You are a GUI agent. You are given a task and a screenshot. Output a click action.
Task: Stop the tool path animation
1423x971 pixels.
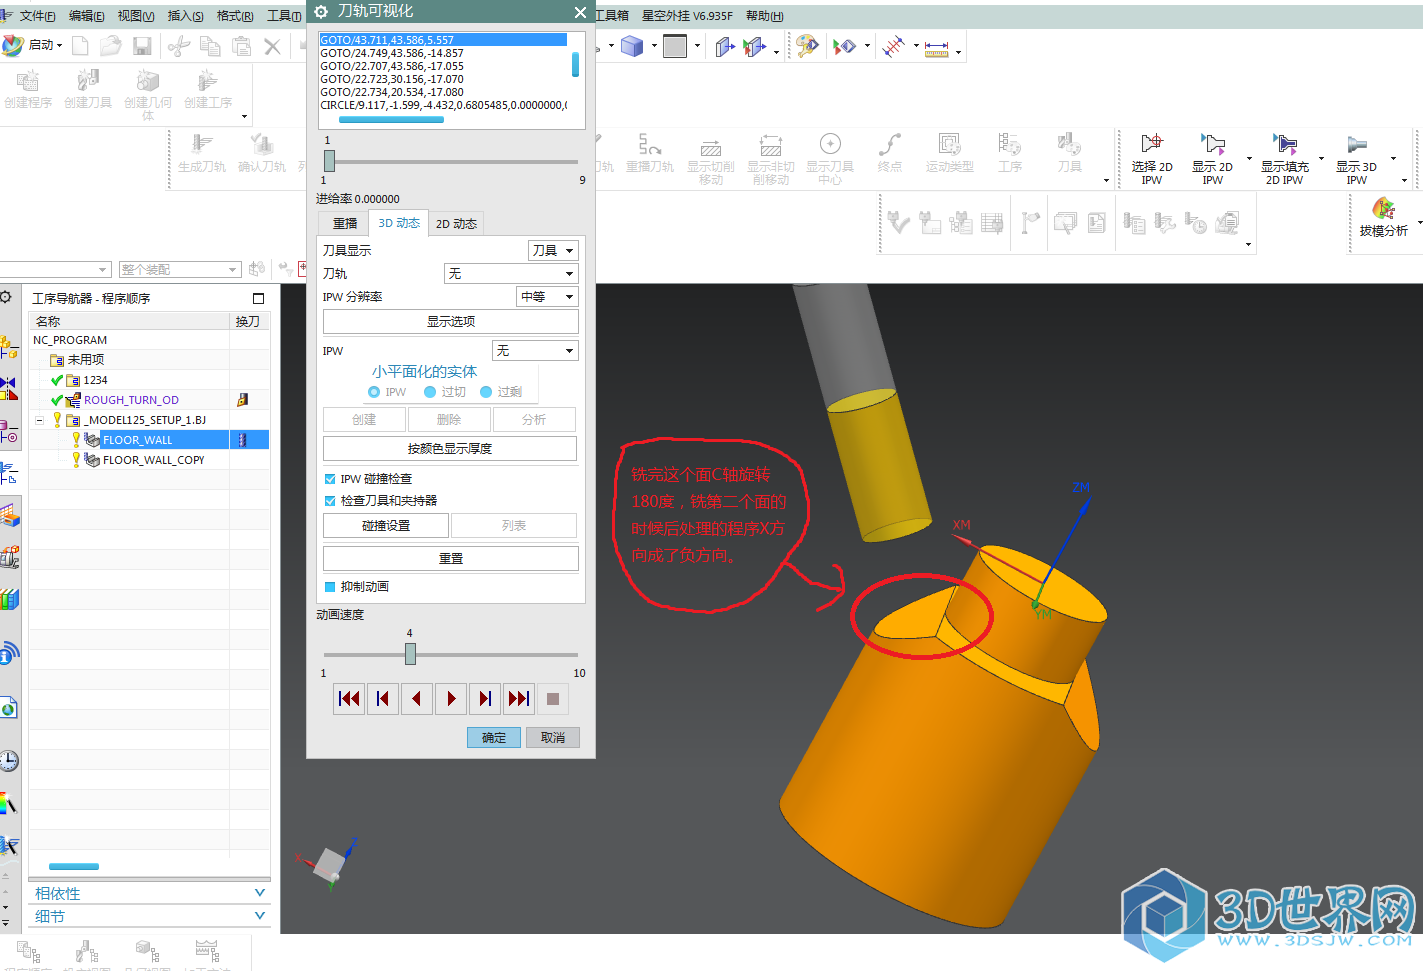[553, 699]
